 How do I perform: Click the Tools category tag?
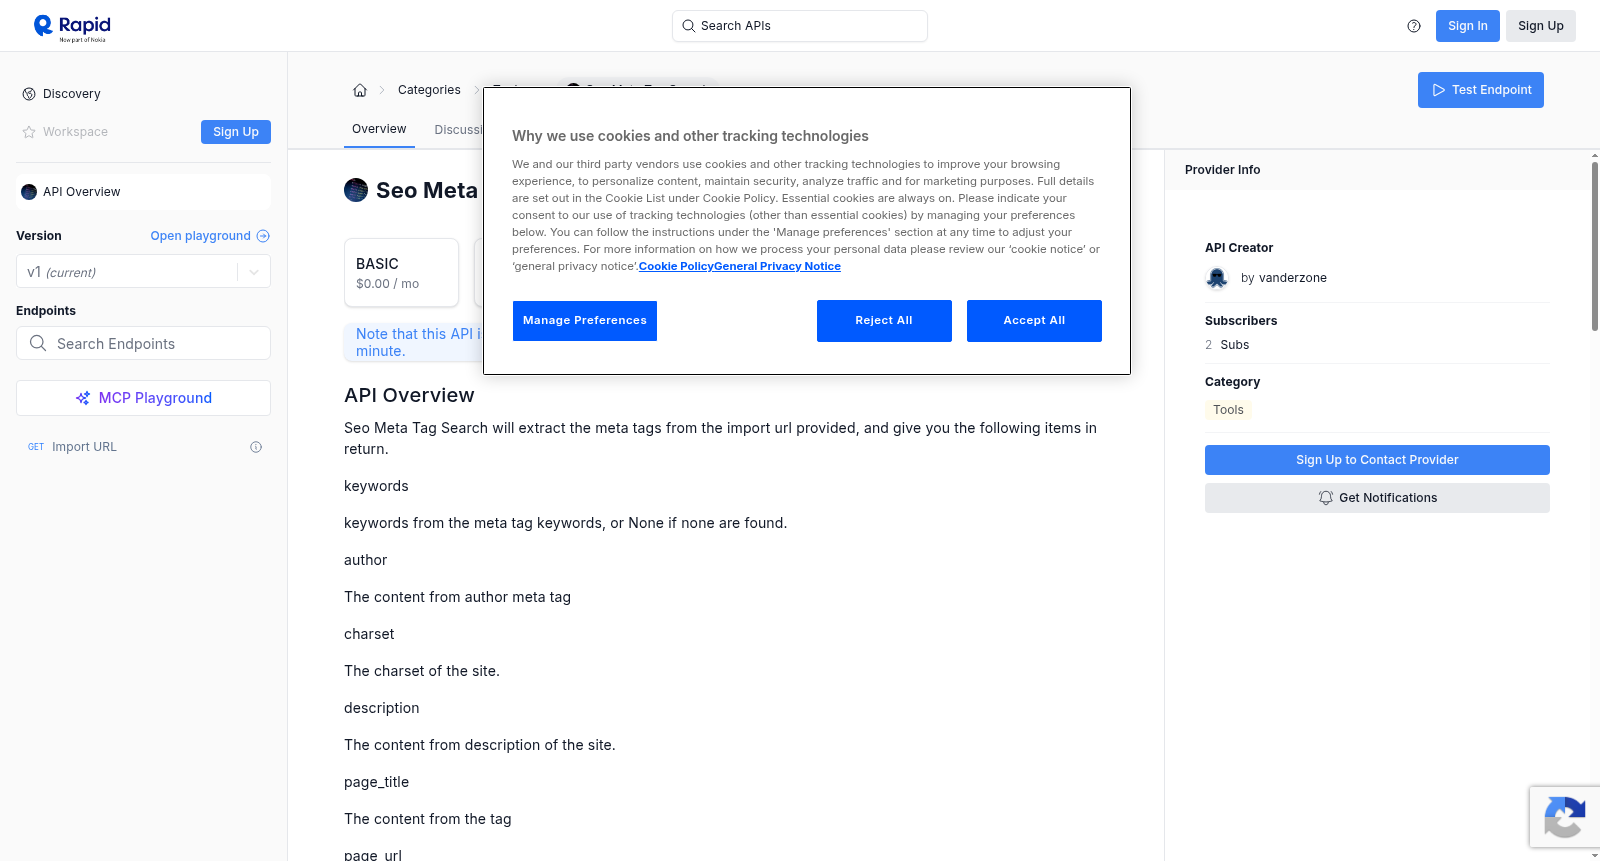coord(1228,410)
